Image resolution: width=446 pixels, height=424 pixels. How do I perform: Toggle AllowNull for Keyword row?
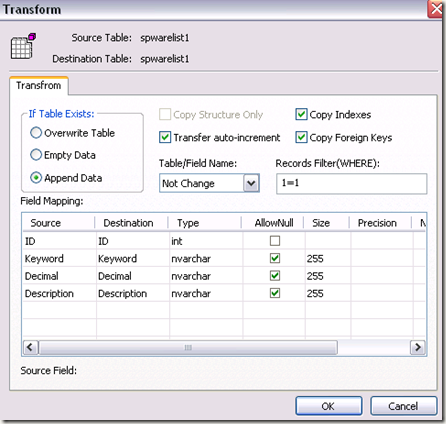point(275,258)
